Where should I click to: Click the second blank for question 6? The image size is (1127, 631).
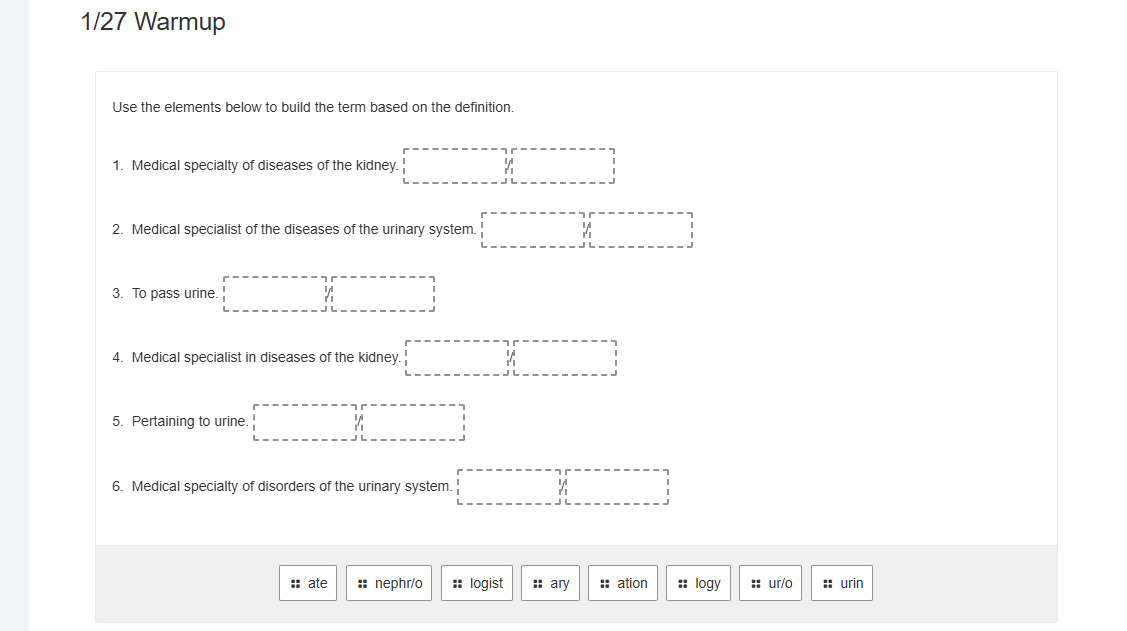pyautogui.click(x=617, y=486)
